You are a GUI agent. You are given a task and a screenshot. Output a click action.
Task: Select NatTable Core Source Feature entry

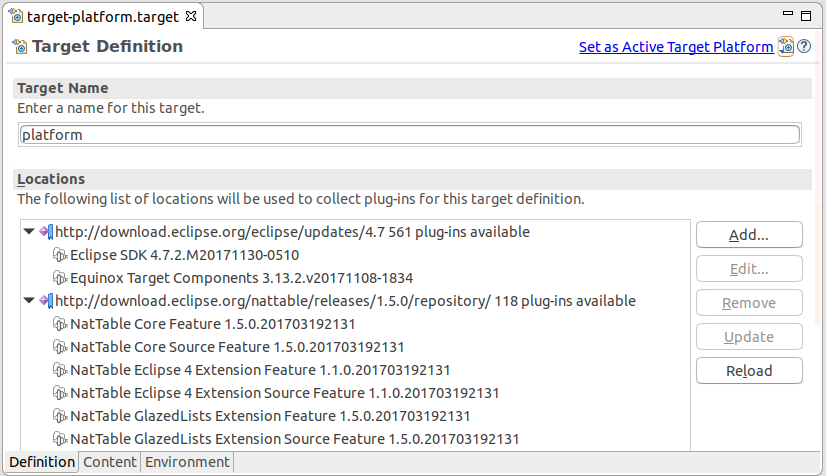237,347
